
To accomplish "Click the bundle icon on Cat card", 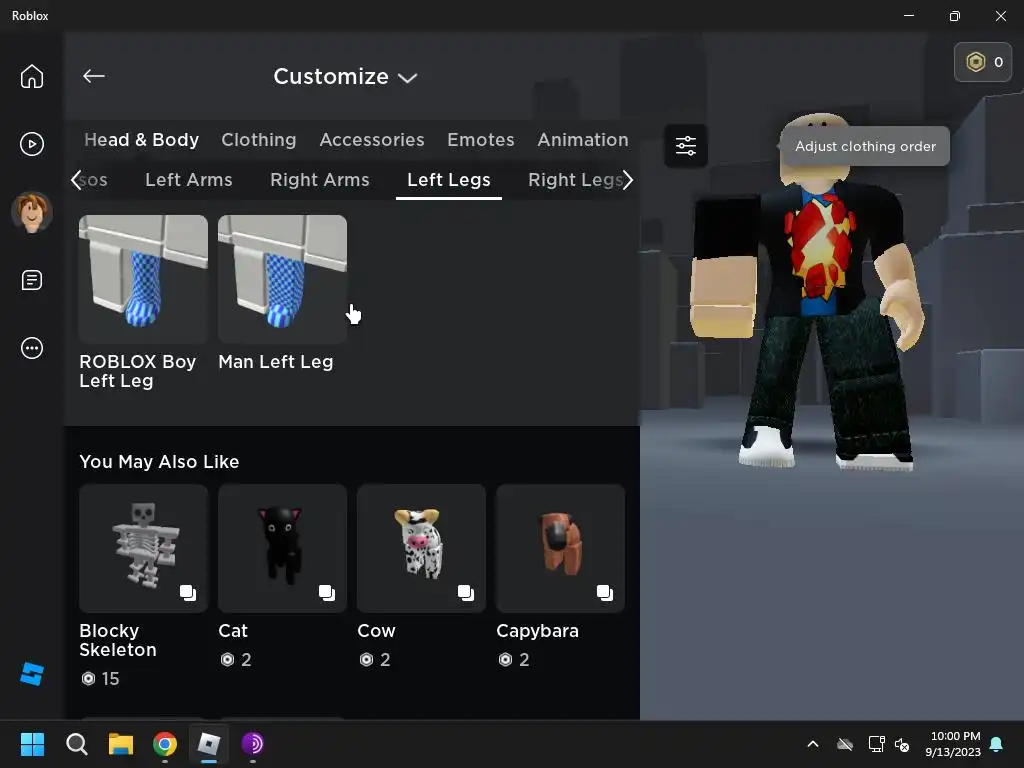I will click(327, 592).
